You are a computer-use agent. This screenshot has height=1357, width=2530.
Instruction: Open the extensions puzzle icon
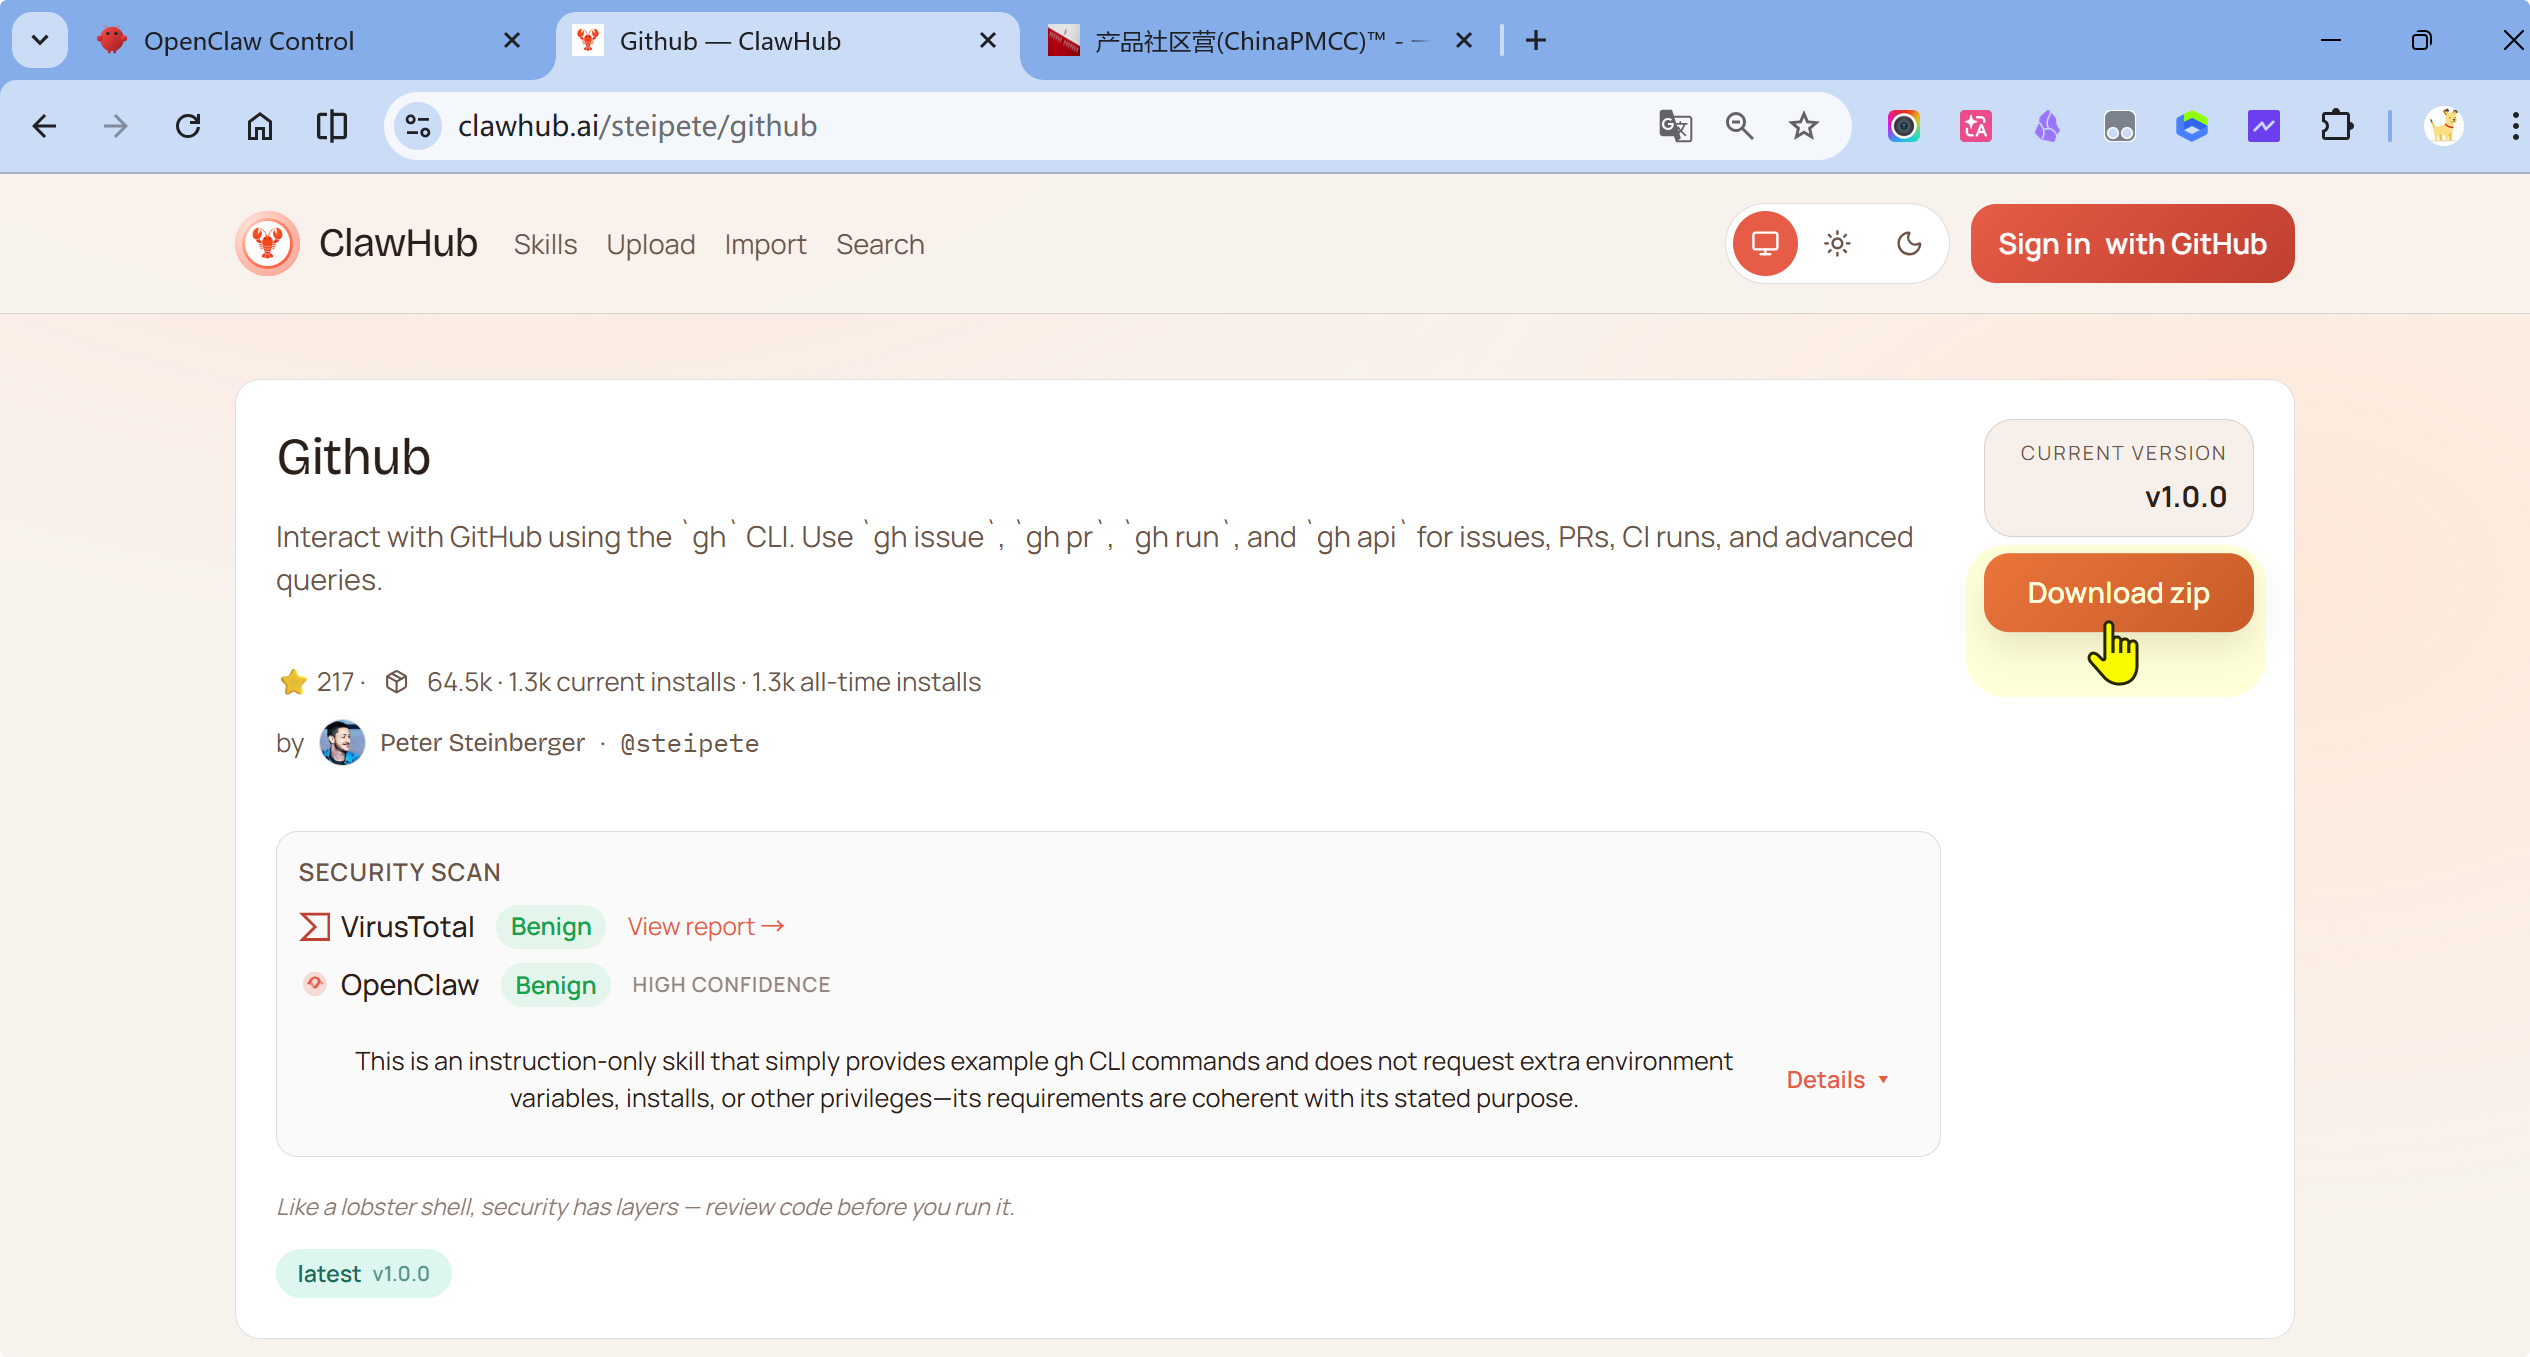pos(2336,126)
